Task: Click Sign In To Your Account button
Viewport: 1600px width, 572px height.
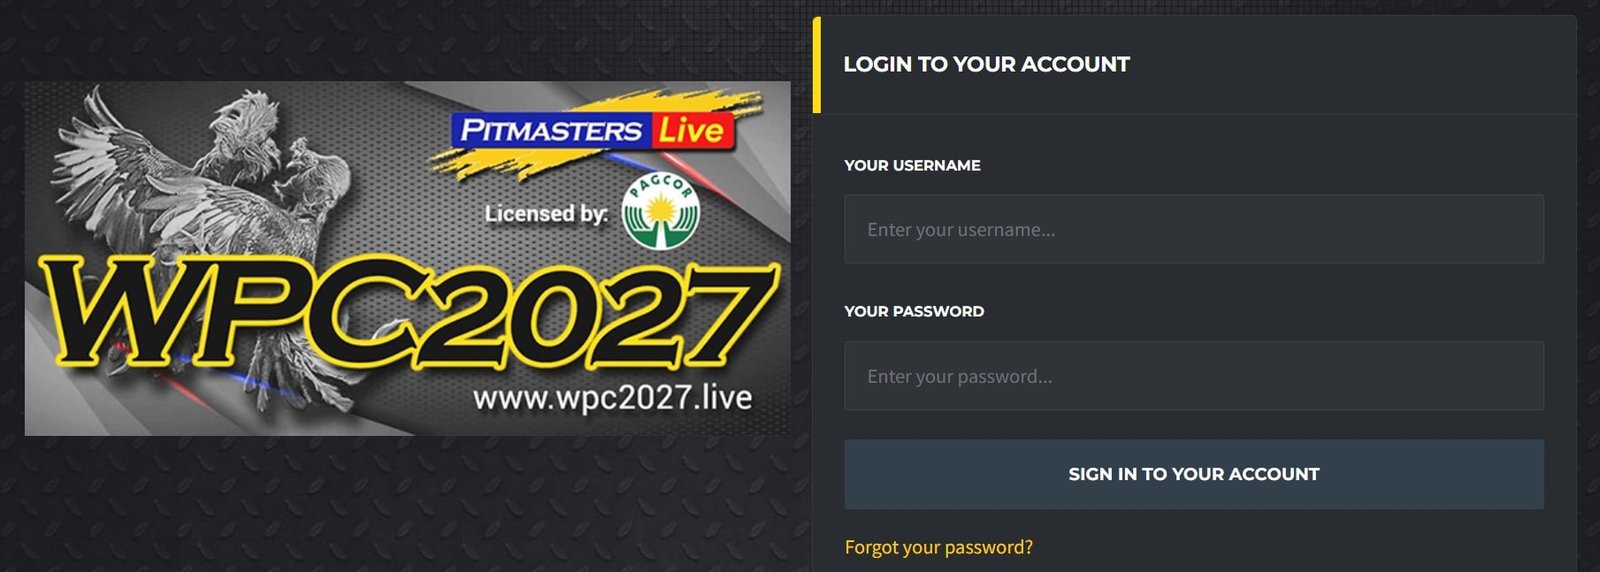Action: pos(1194,474)
